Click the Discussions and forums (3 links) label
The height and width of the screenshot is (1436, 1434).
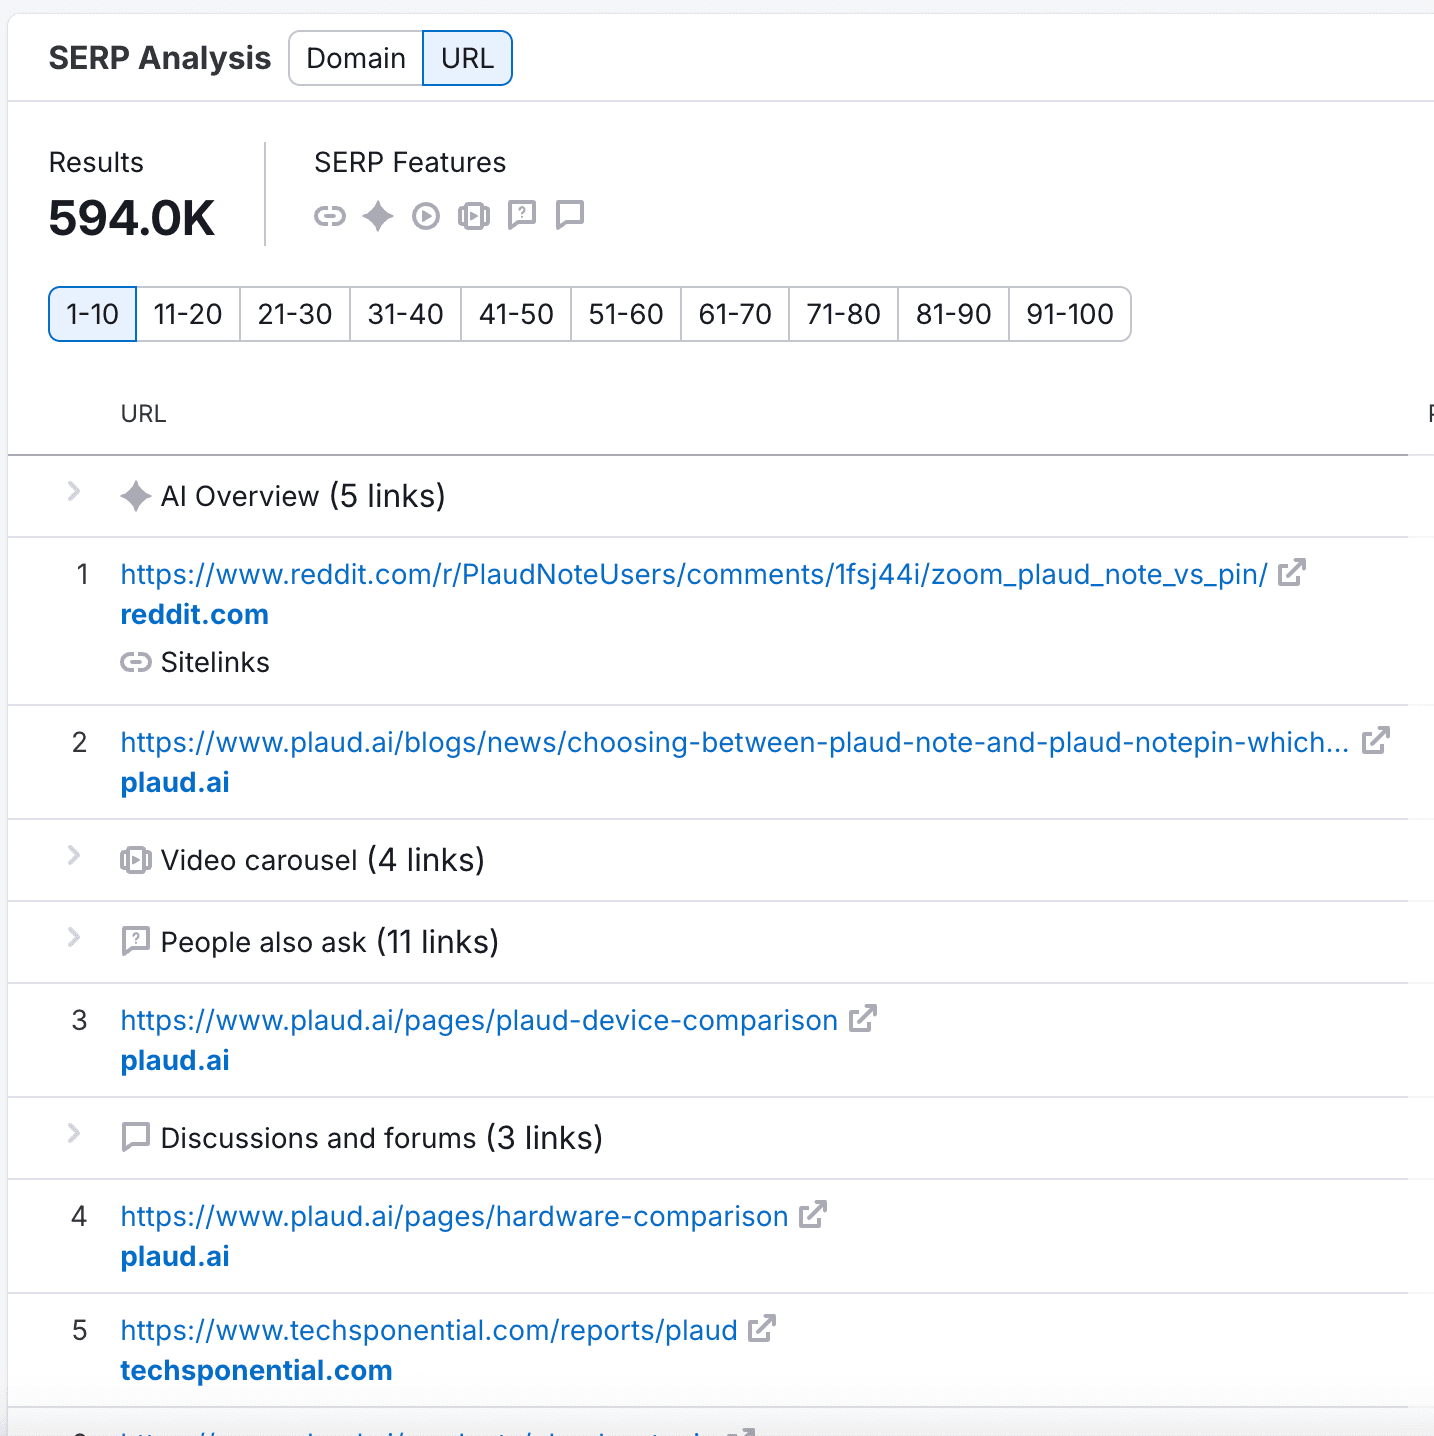pos(382,1138)
